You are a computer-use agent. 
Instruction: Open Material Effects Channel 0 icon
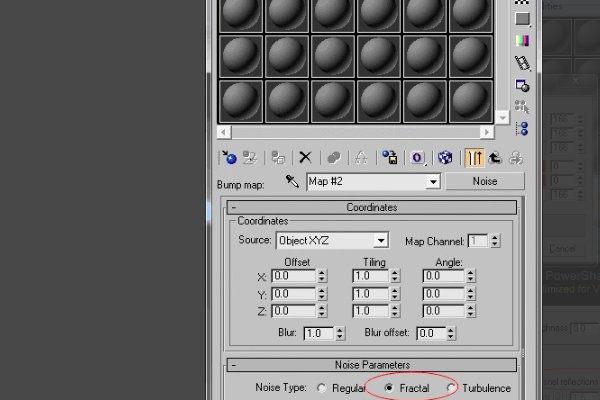coord(417,157)
